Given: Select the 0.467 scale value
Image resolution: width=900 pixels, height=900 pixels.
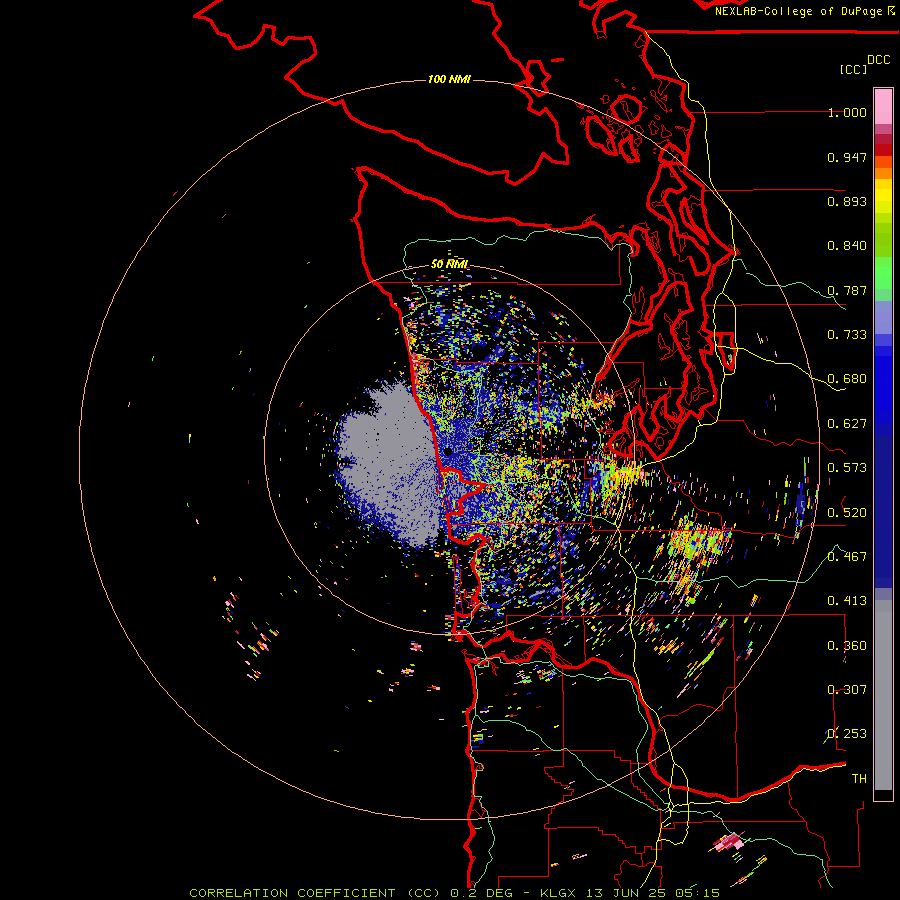Looking at the screenshot, I should coord(847,557).
